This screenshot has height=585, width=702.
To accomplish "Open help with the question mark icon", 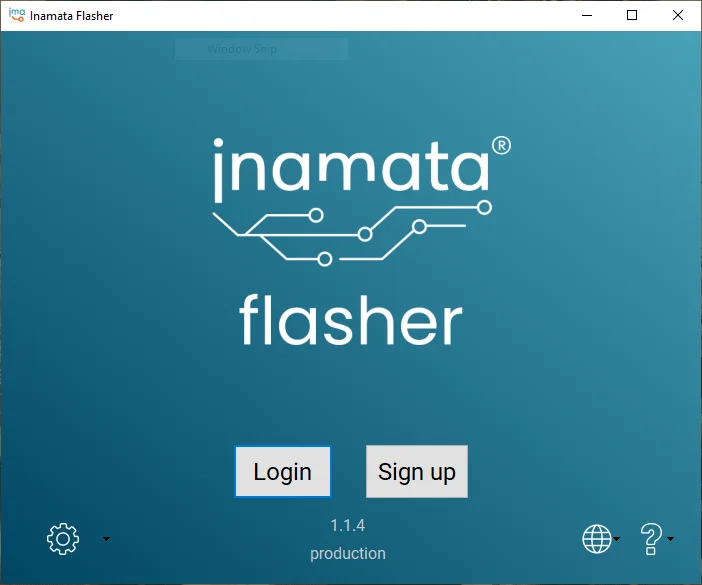I will pyautogui.click(x=651, y=539).
